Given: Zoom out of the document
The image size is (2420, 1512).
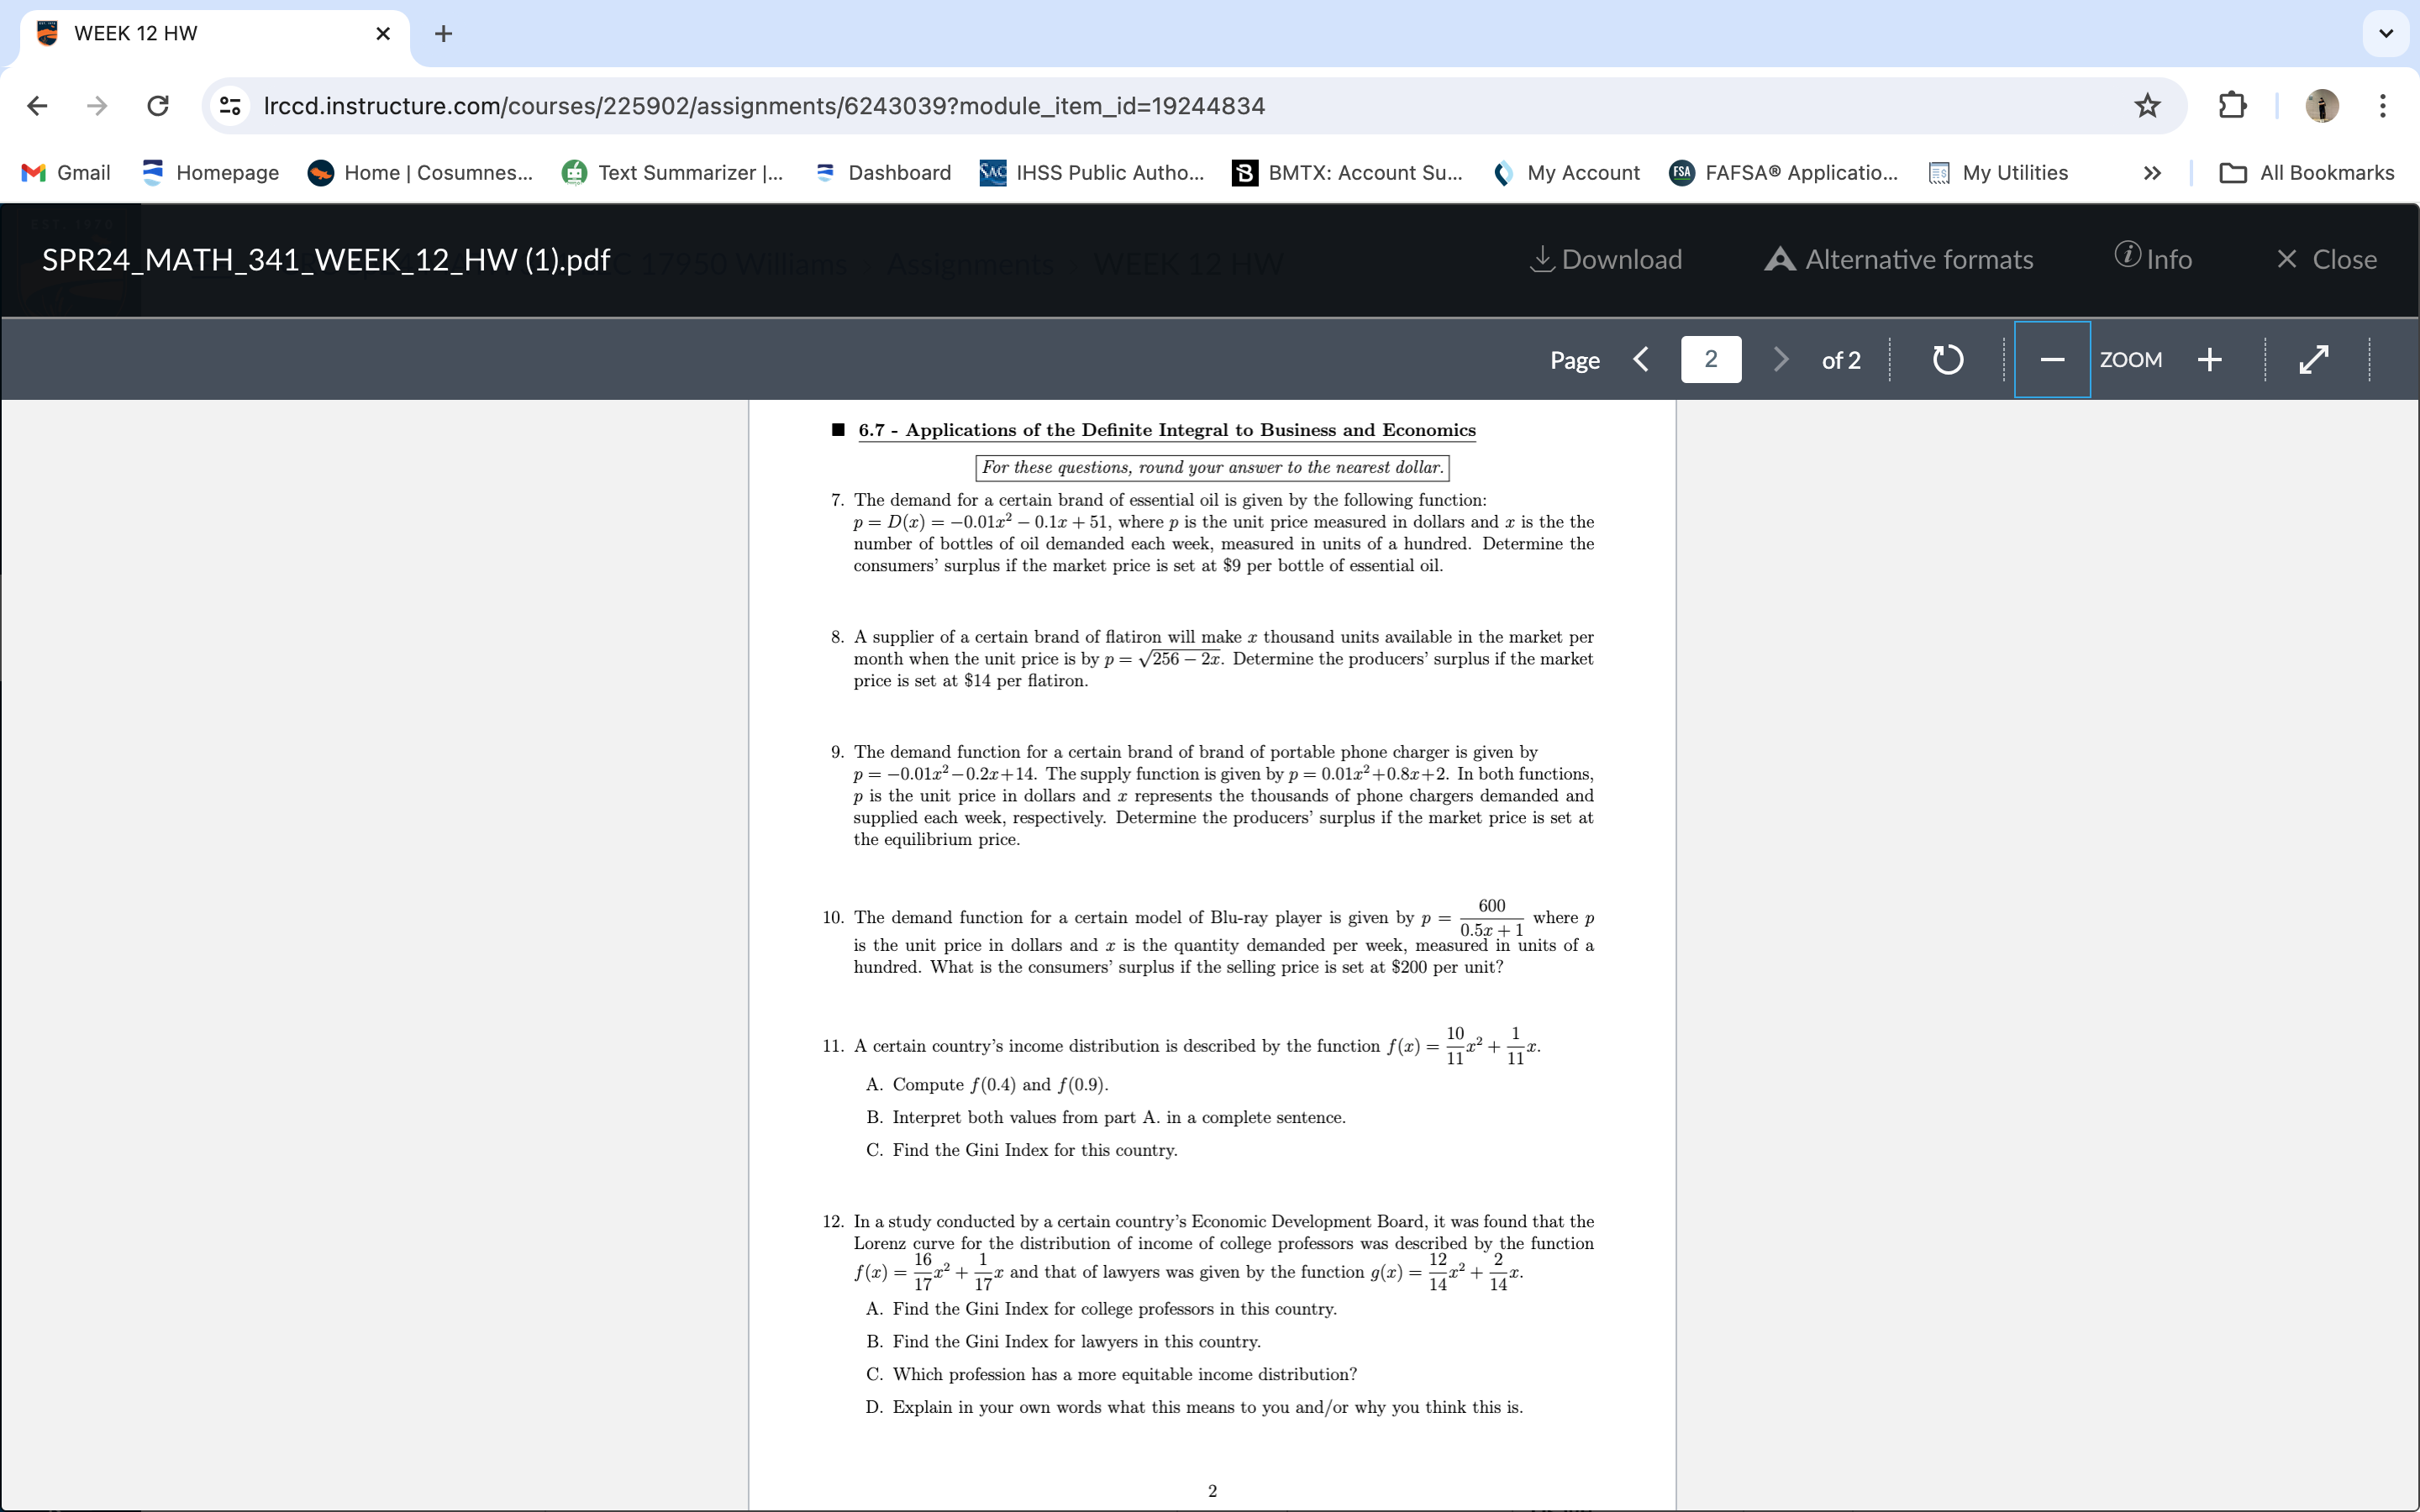Looking at the screenshot, I should click(x=2052, y=359).
